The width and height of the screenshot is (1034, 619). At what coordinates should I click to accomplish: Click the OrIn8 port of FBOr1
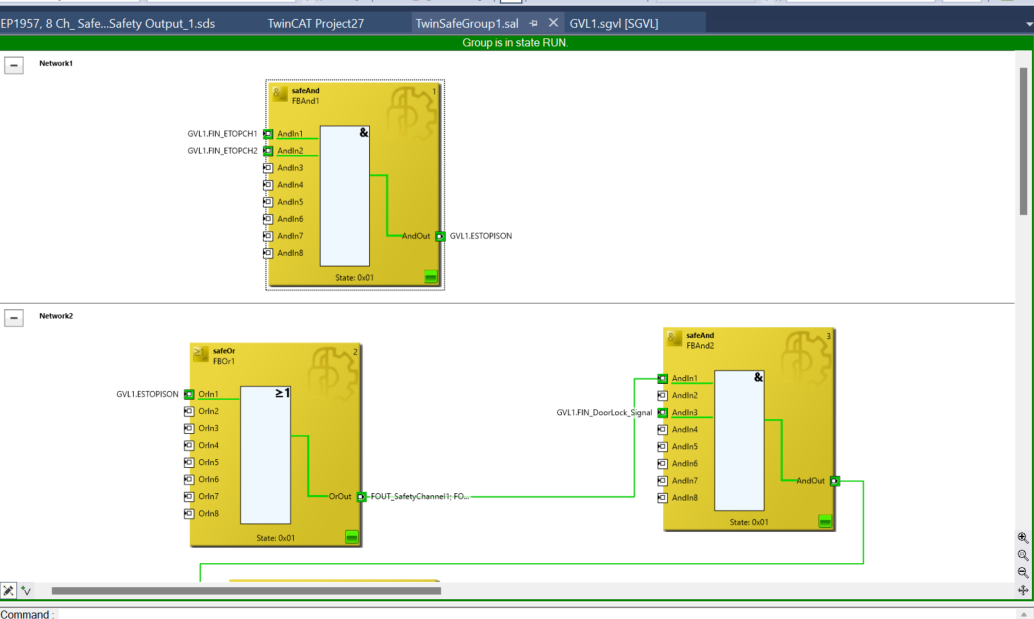[x=189, y=514]
